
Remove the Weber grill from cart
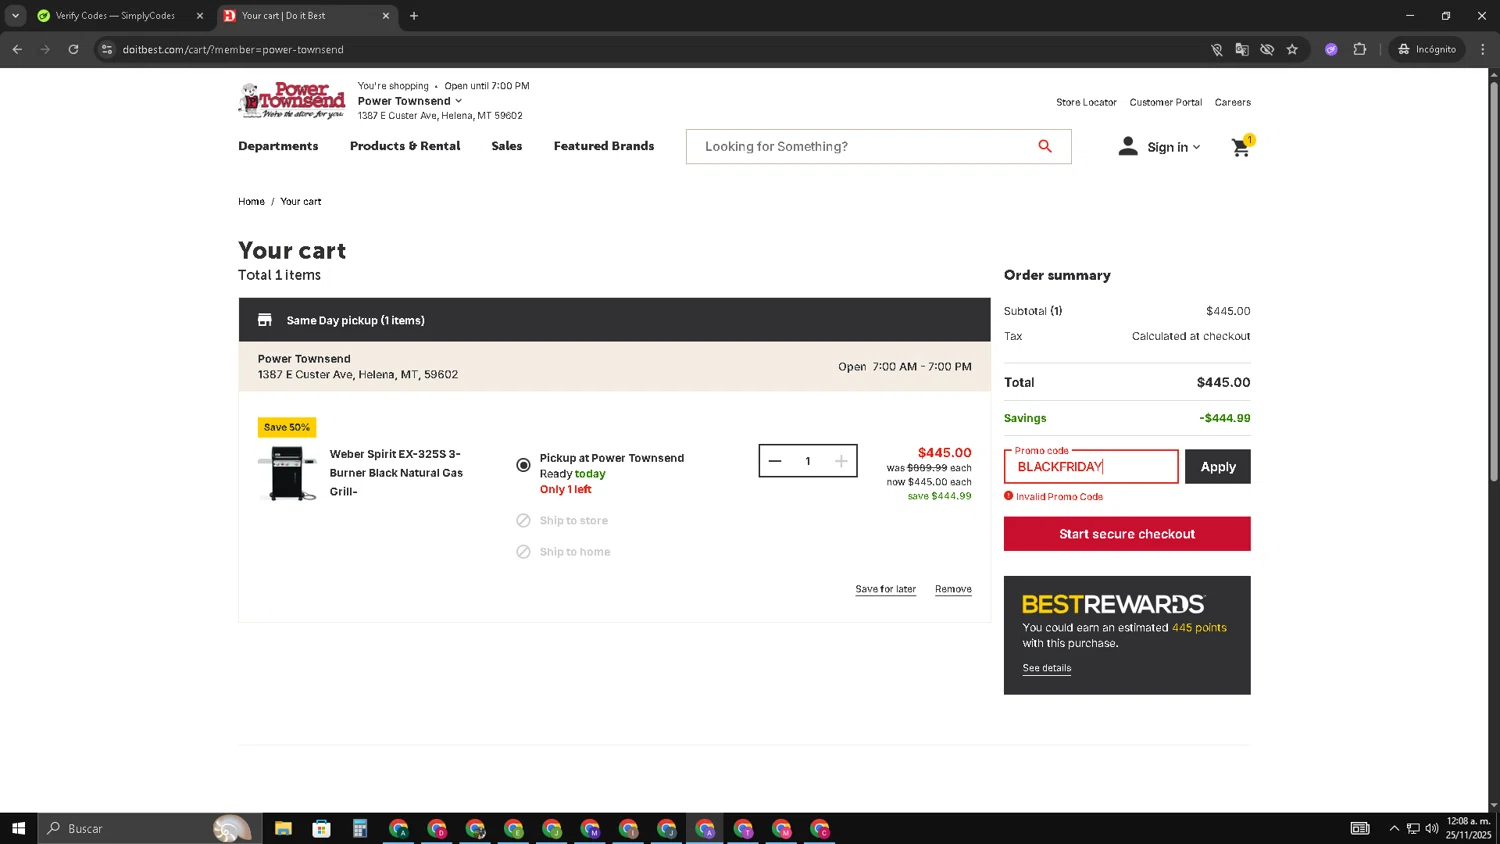point(953,589)
